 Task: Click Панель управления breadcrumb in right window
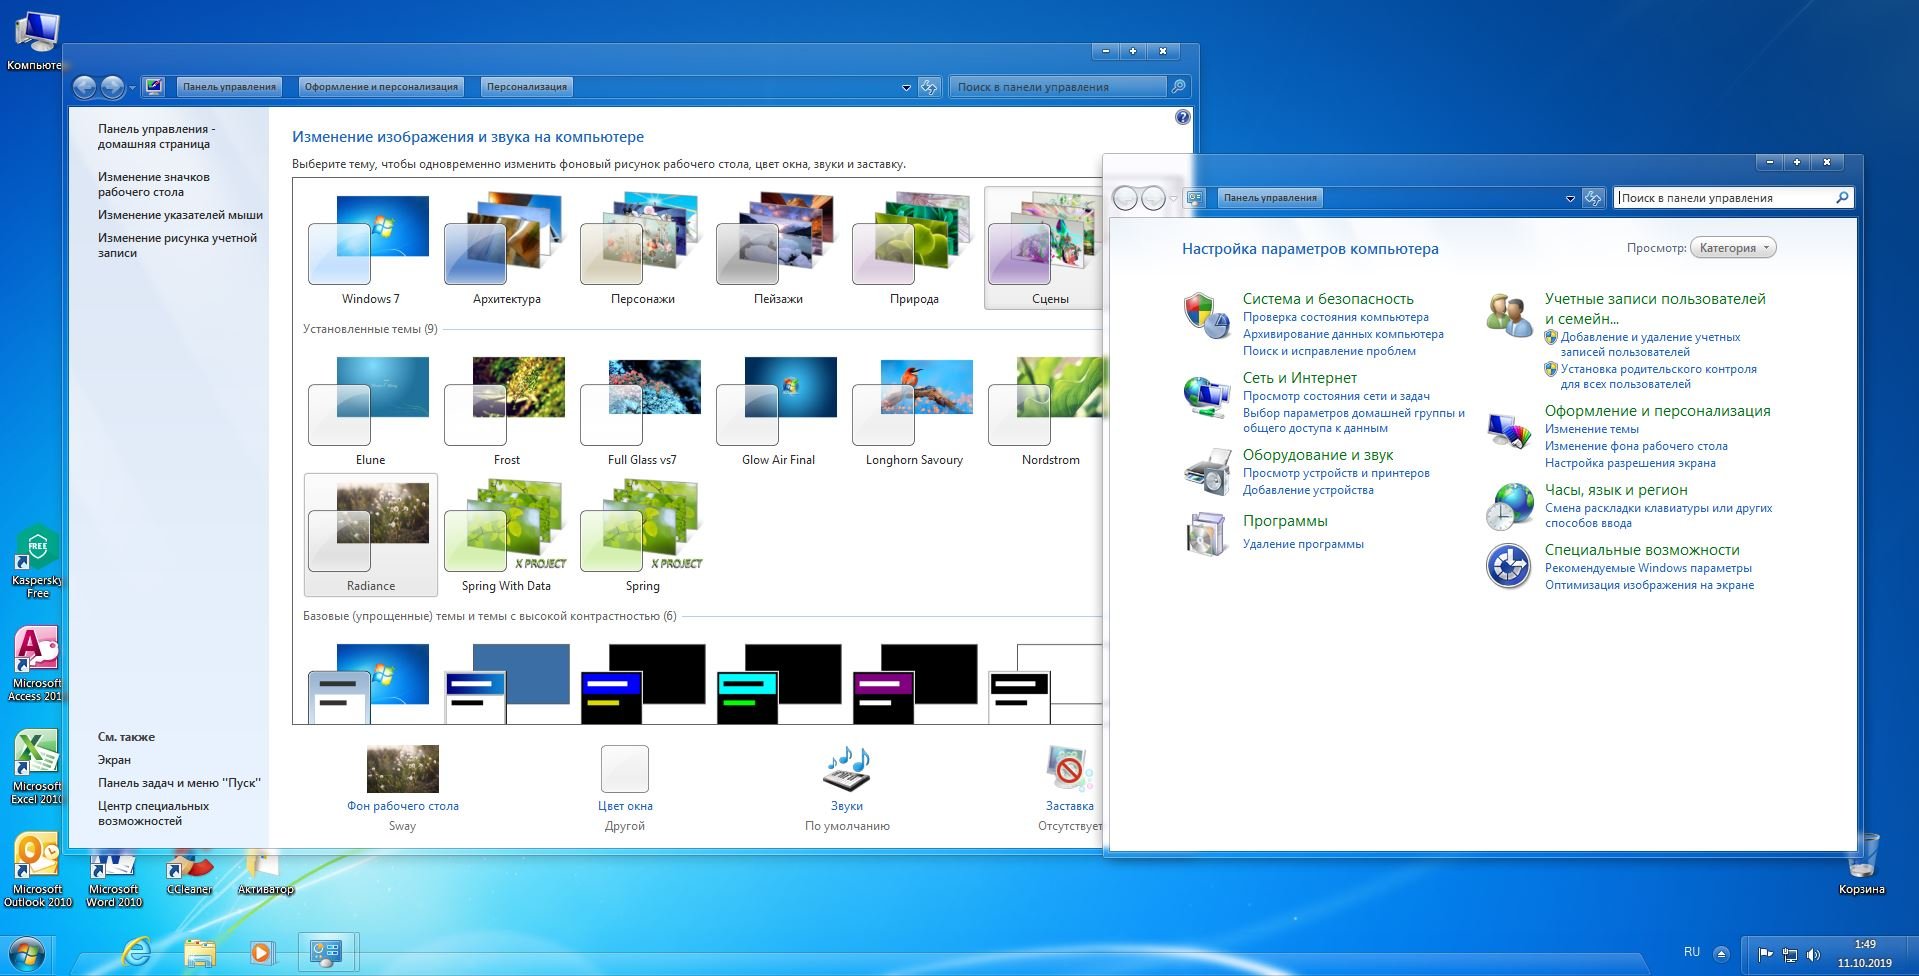(1270, 198)
